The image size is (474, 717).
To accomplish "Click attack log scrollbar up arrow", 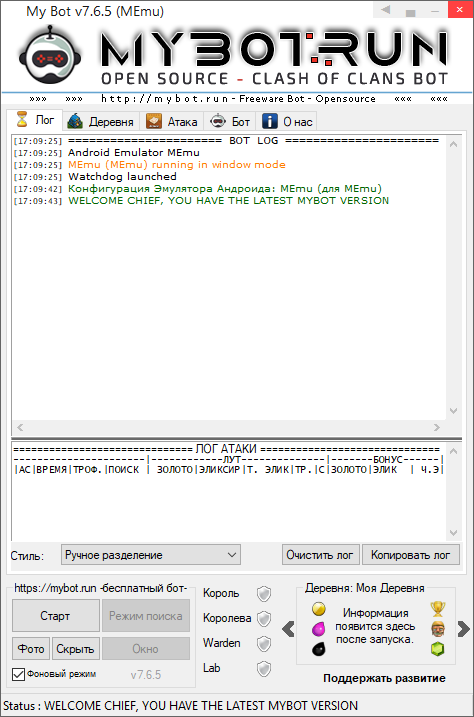I will click(x=453, y=451).
